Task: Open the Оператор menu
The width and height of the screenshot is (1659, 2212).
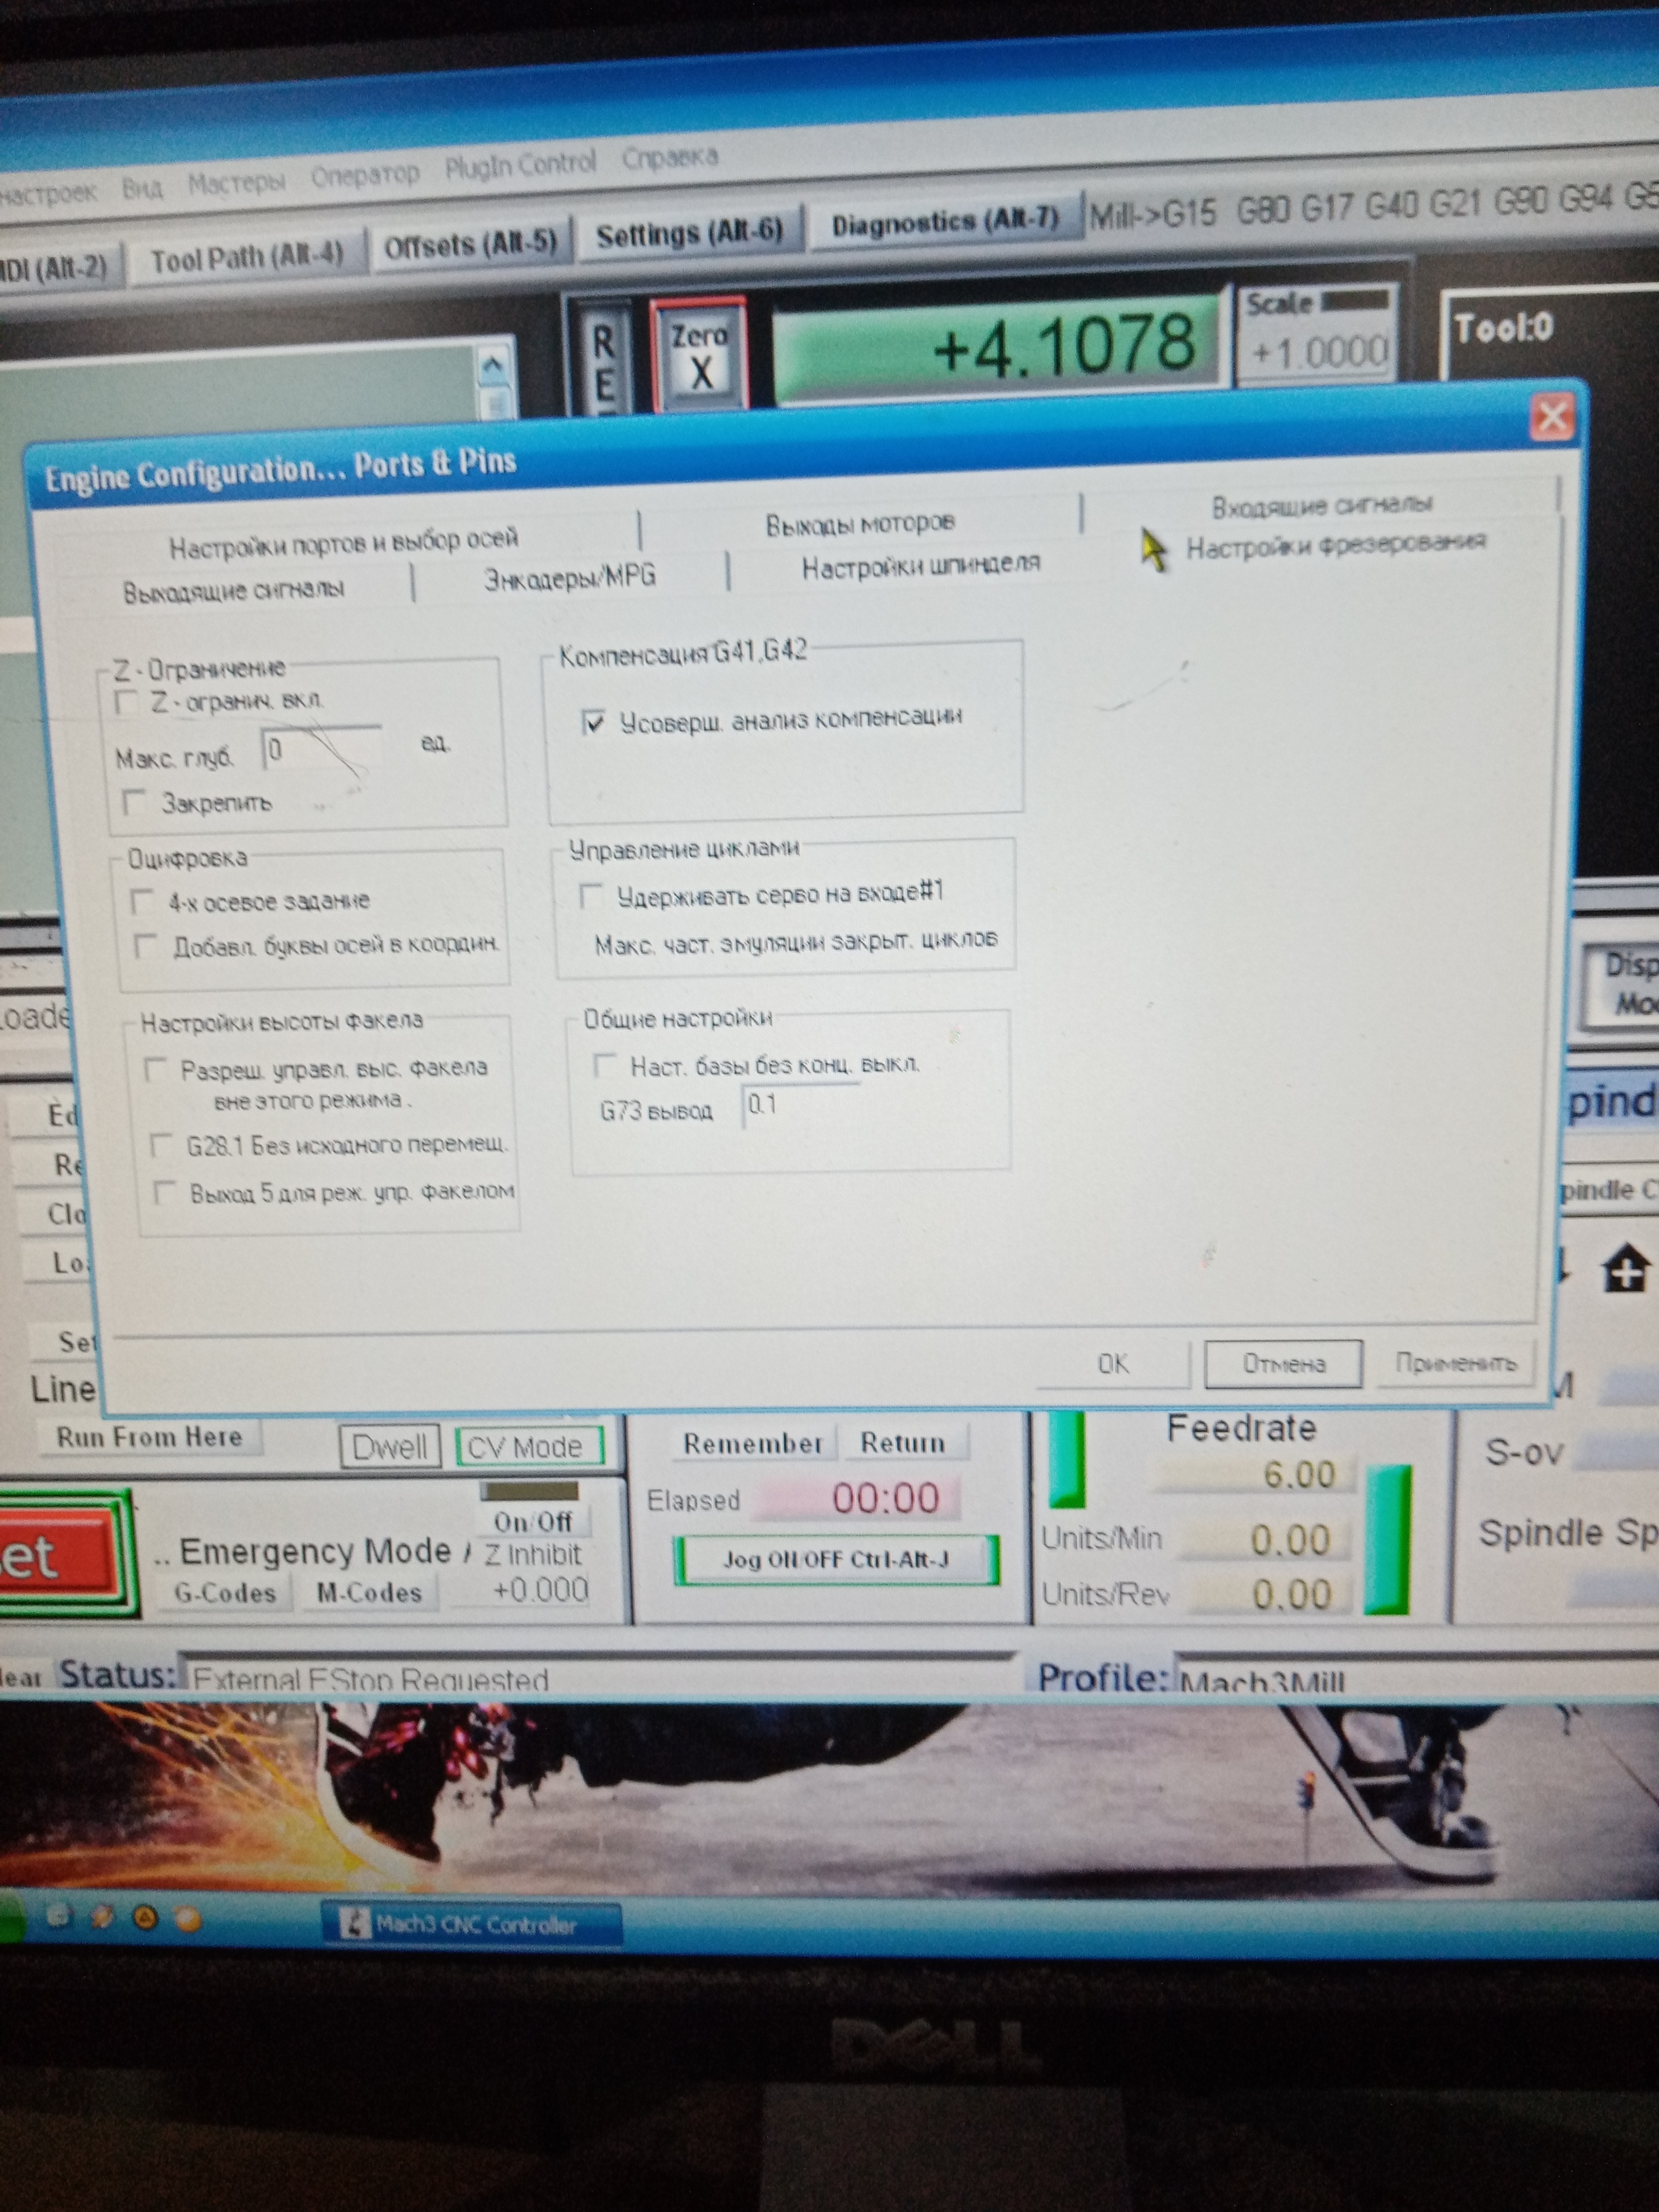Action: (365, 175)
